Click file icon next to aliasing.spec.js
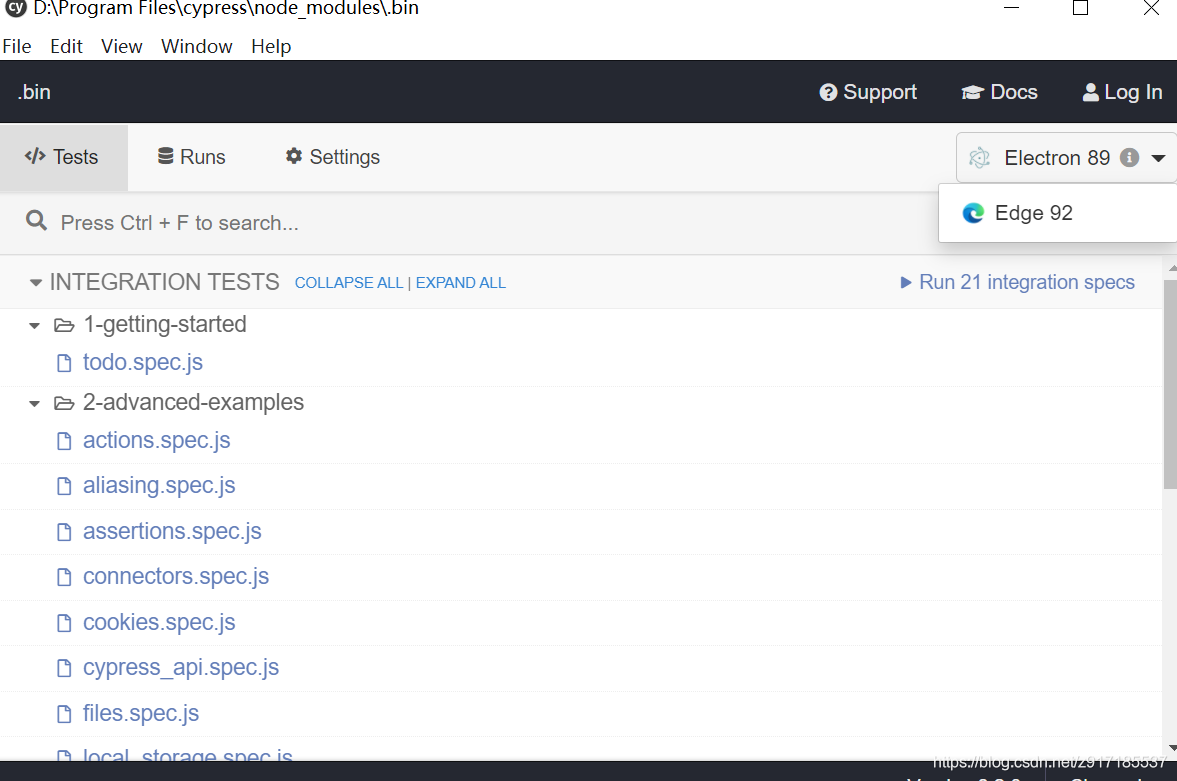The height and width of the screenshot is (781, 1177). (x=65, y=487)
